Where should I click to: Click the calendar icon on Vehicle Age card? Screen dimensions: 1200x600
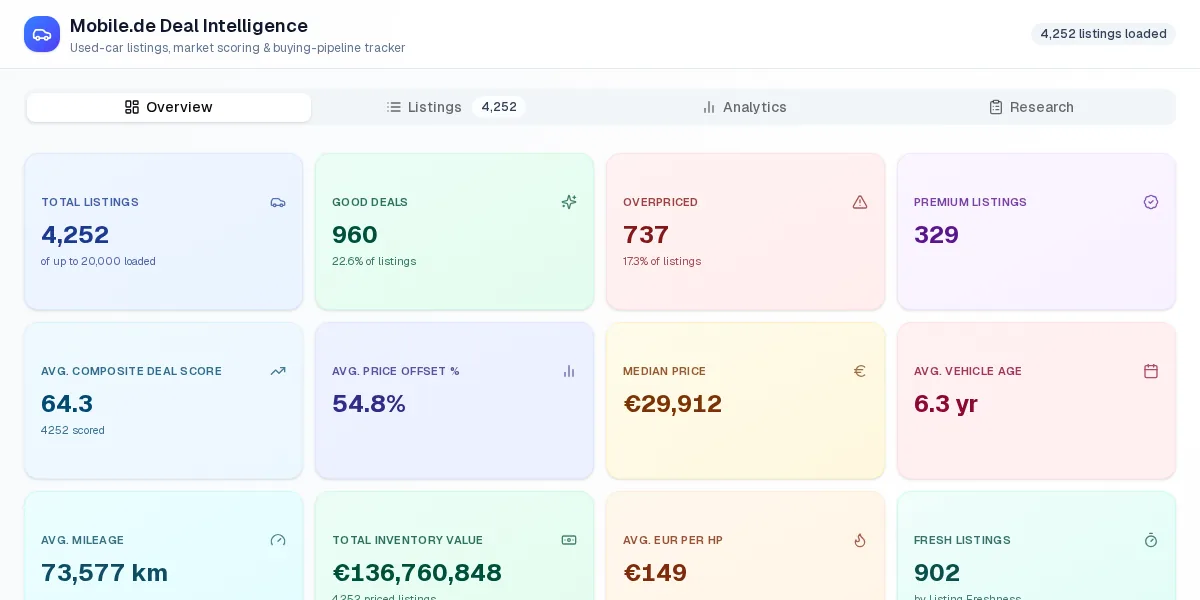pos(1151,371)
